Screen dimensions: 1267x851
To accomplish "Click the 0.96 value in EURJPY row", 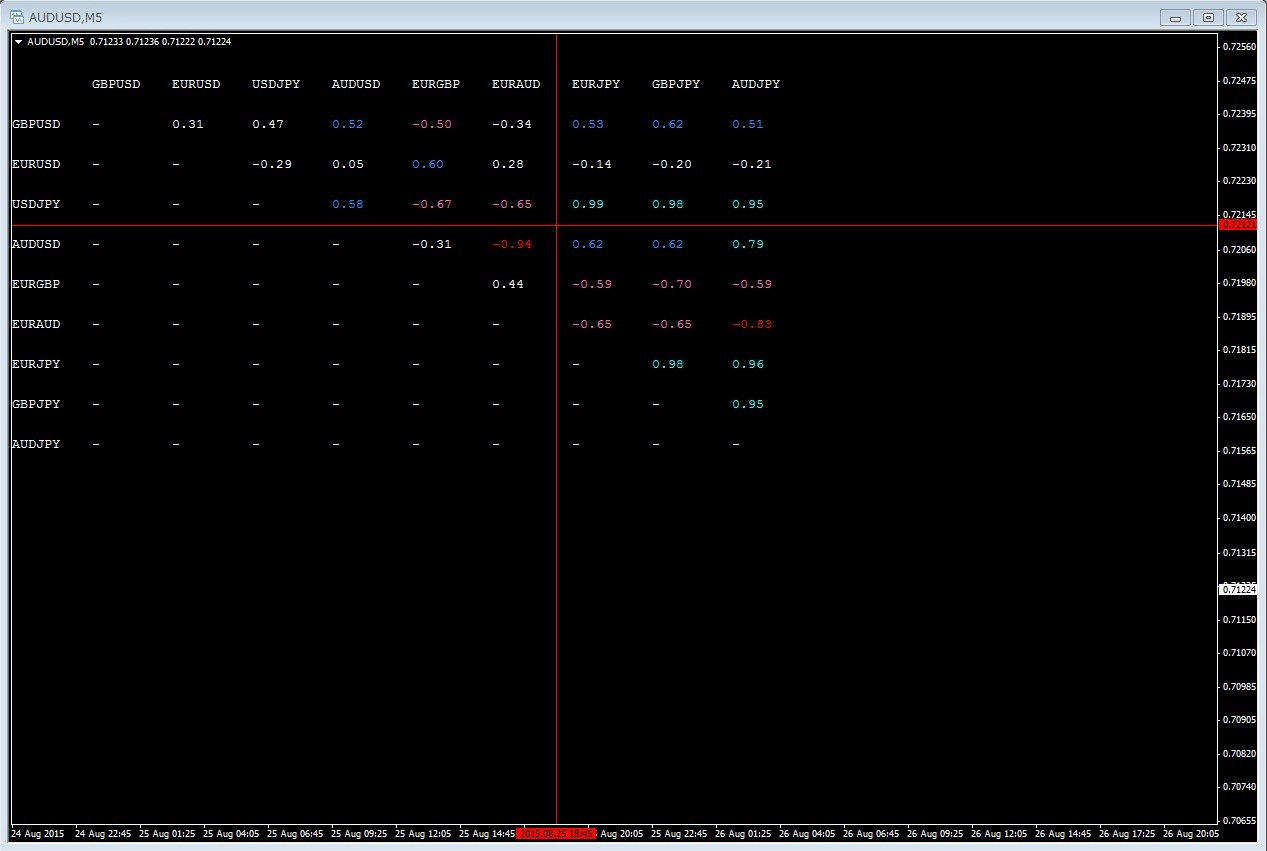I will [x=748, y=364].
